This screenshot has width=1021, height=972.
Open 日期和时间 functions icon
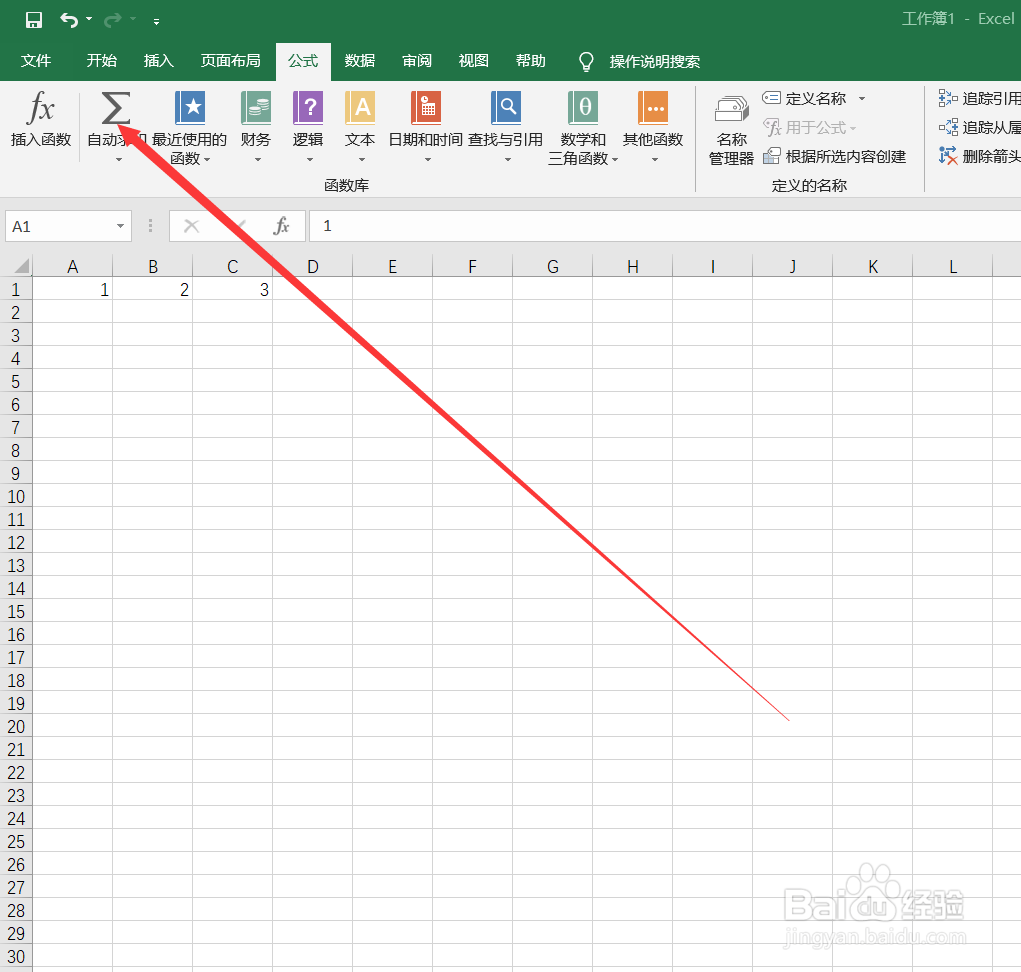click(426, 107)
